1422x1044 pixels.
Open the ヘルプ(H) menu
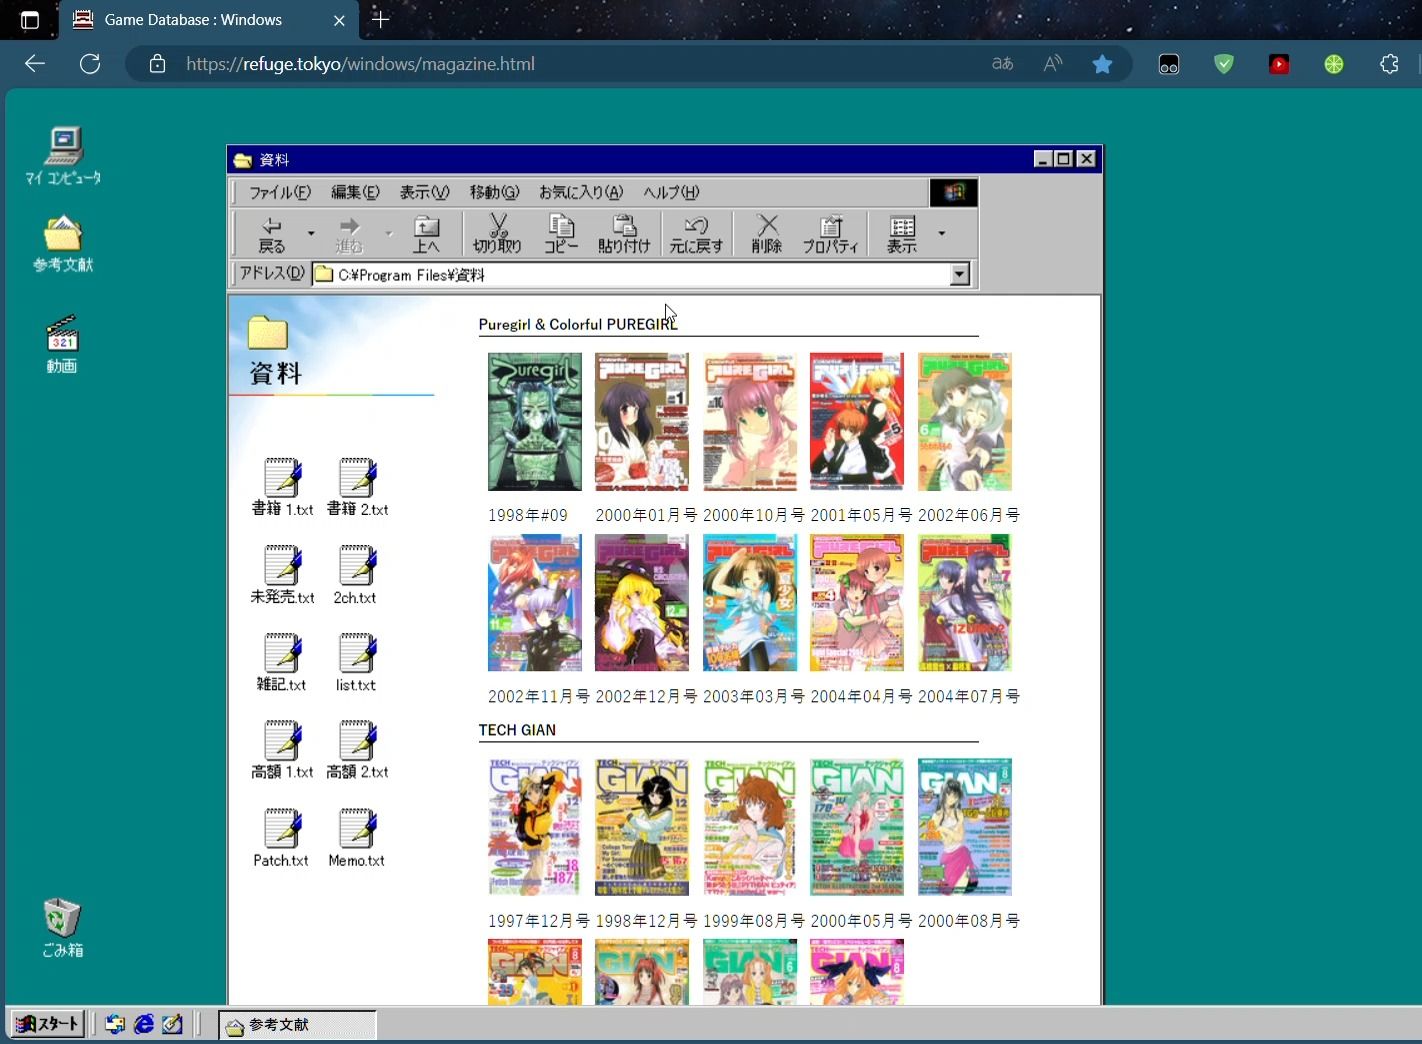pyautogui.click(x=671, y=192)
